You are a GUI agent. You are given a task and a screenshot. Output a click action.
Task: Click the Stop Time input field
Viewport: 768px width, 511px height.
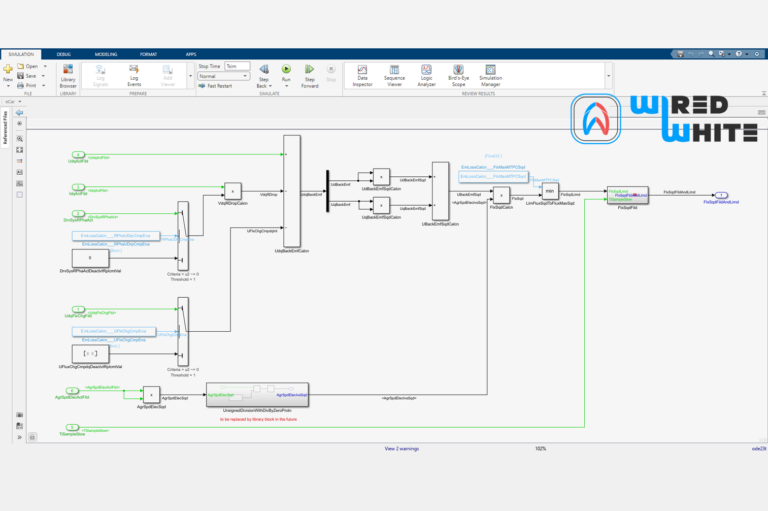pyautogui.click(x=237, y=66)
